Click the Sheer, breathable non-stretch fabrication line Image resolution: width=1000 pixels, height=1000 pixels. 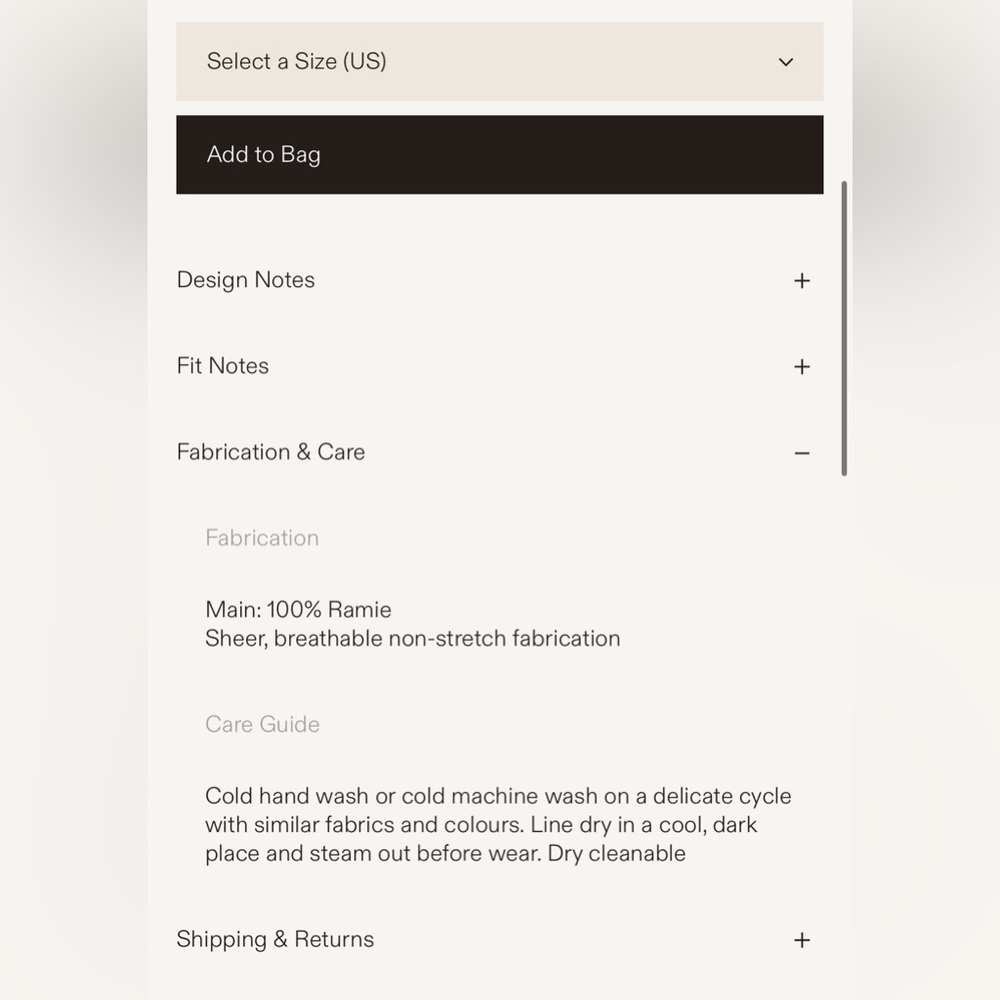(413, 638)
